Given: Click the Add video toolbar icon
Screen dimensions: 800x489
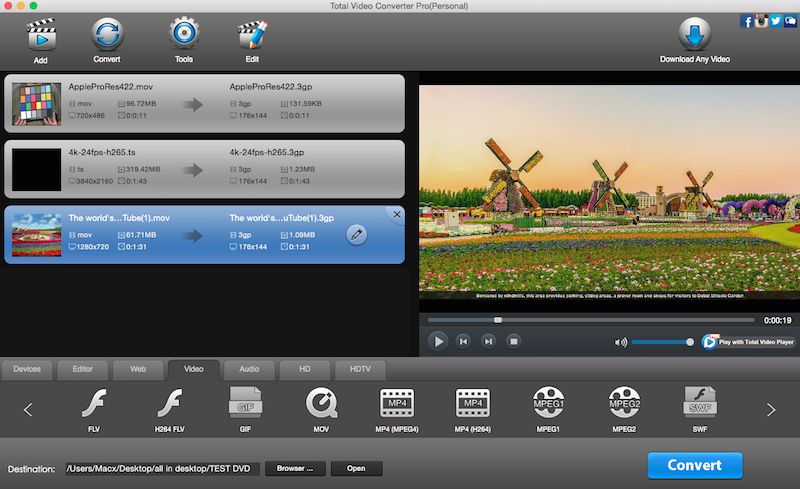Looking at the screenshot, I should [41, 35].
